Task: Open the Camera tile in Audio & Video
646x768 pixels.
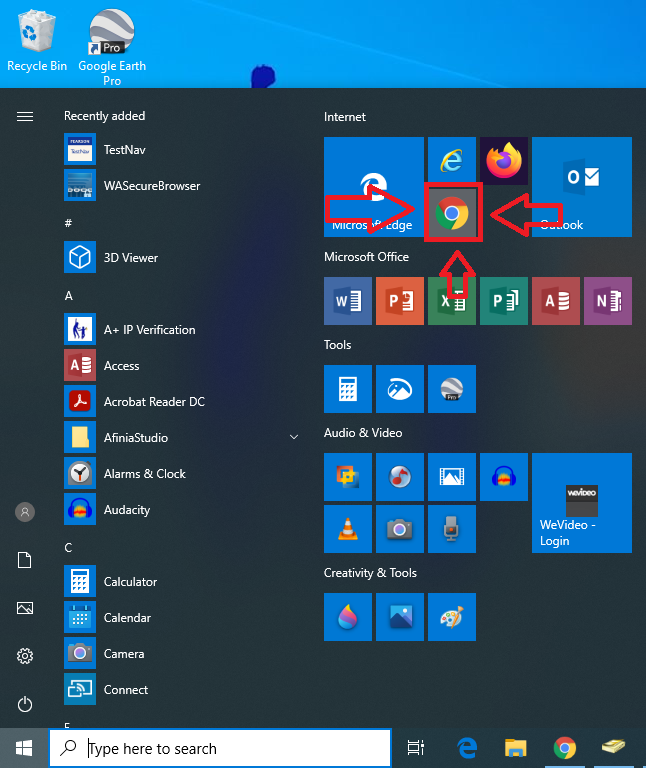Action: (400, 529)
